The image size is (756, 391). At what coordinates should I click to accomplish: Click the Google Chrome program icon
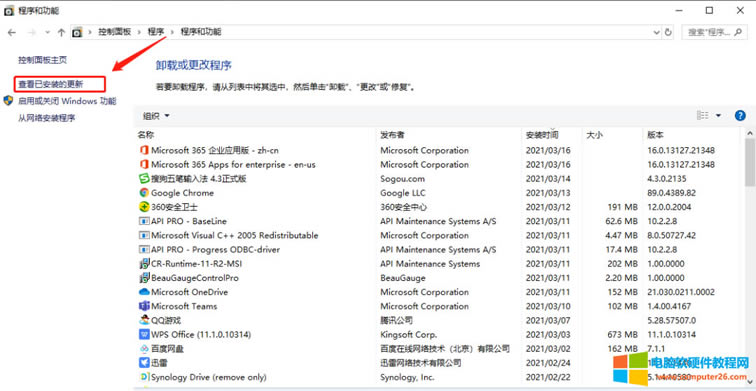point(144,193)
